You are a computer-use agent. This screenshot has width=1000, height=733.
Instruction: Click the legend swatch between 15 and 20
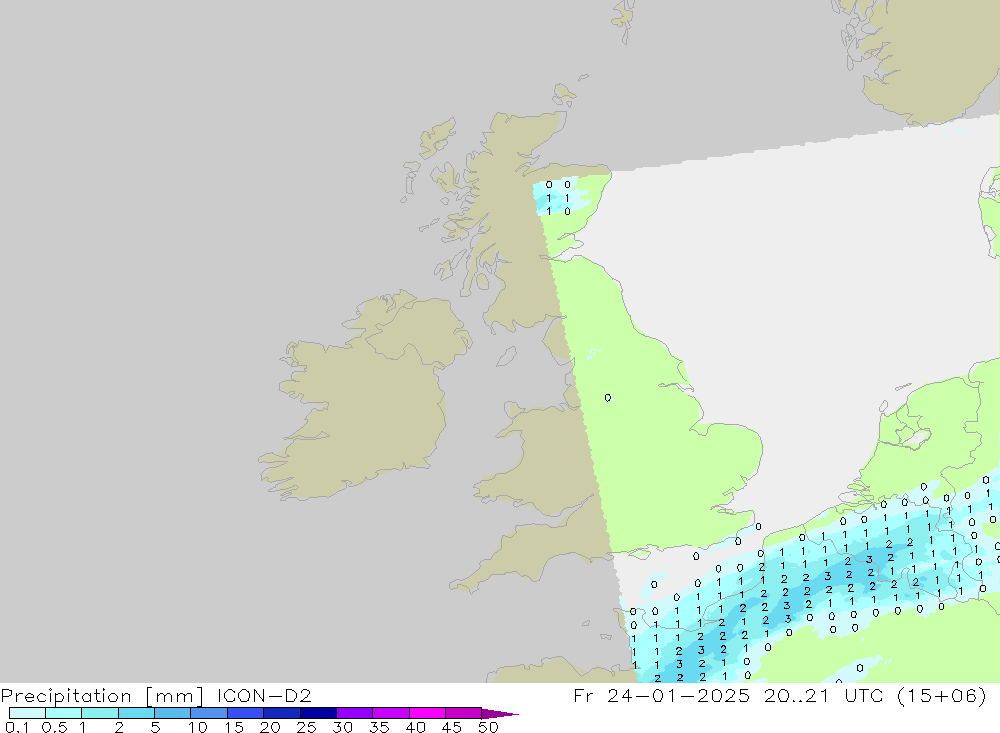point(246,713)
